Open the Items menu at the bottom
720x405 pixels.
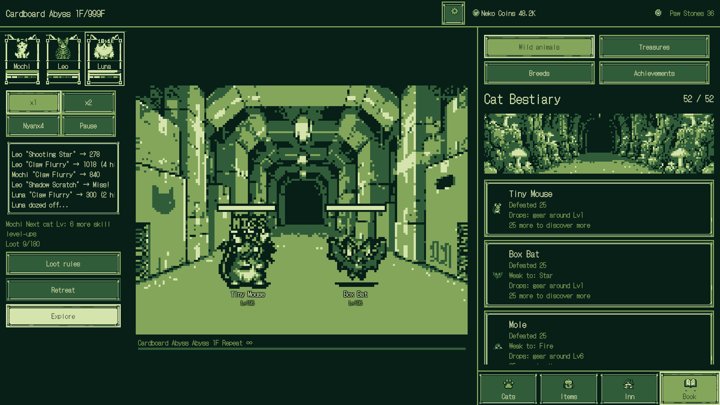click(x=568, y=389)
